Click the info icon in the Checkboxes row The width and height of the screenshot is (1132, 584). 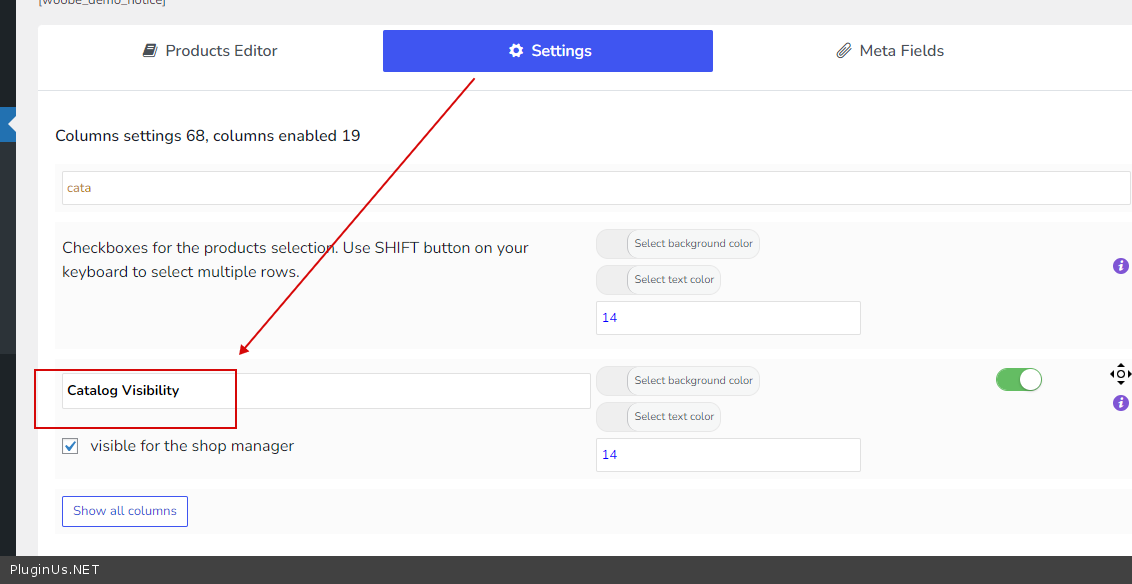(1121, 266)
